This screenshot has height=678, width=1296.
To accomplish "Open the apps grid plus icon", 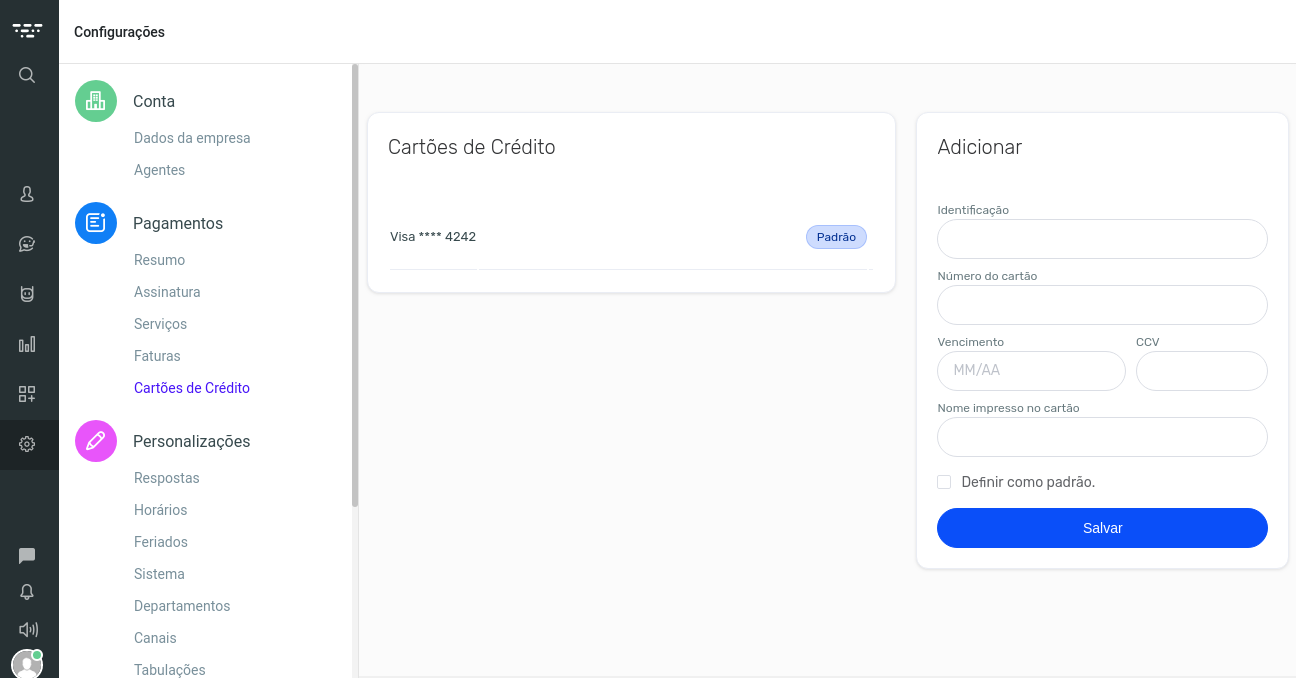I will 27,394.
